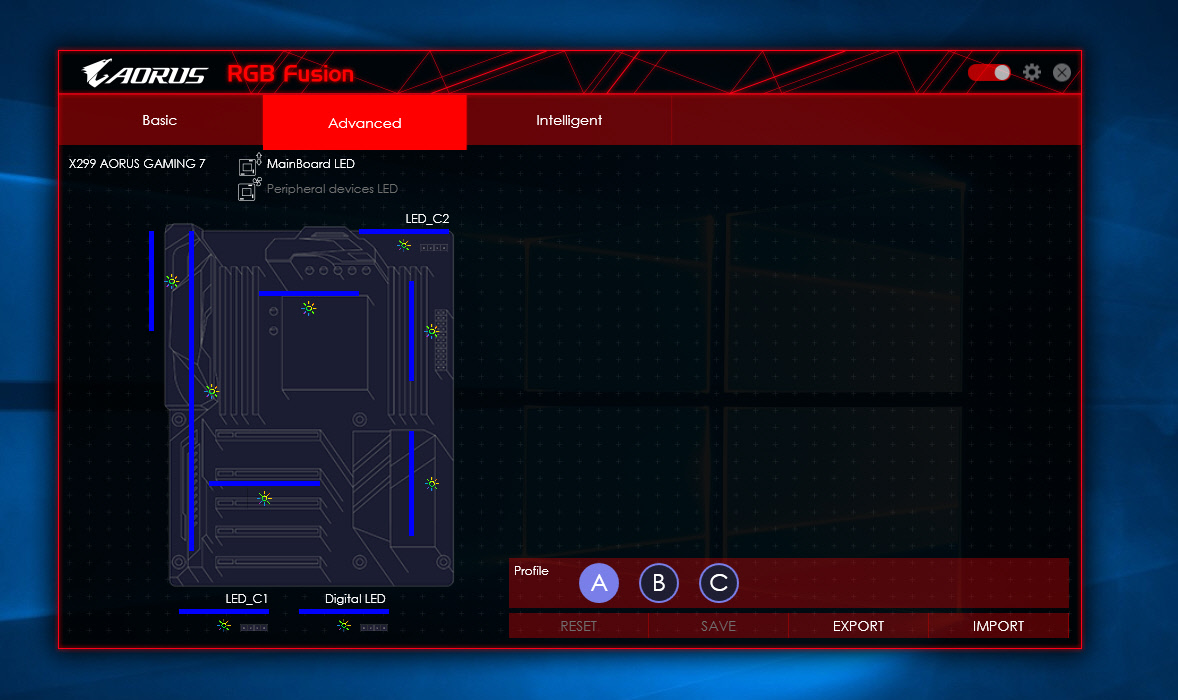Click the LED_C2 header light icon

(x=404, y=245)
